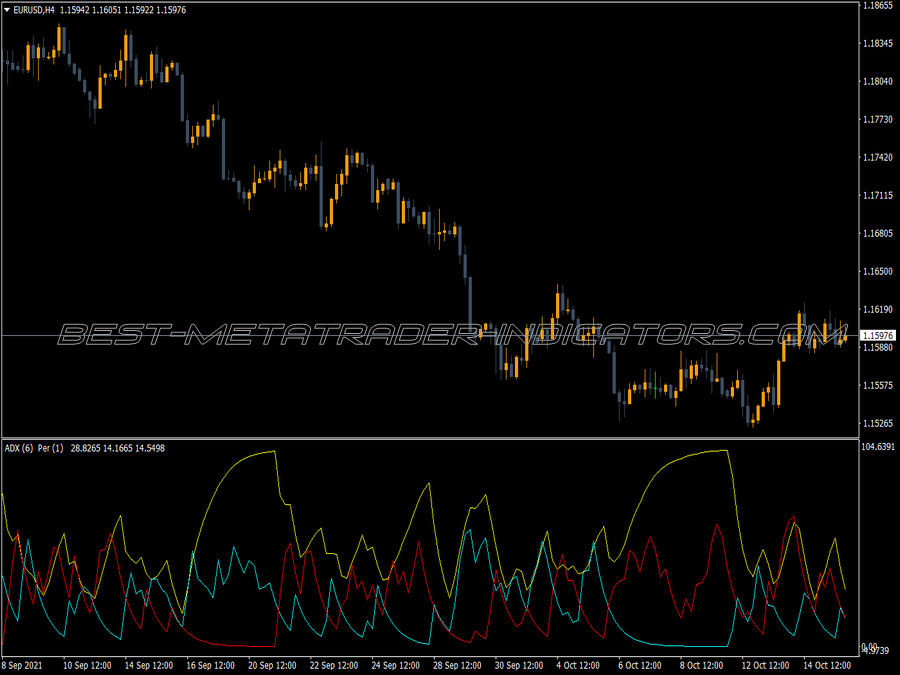Image resolution: width=900 pixels, height=675 pixels.
Task: Click the time axis label 8 Oct 12:00
Action: point(701,666)
